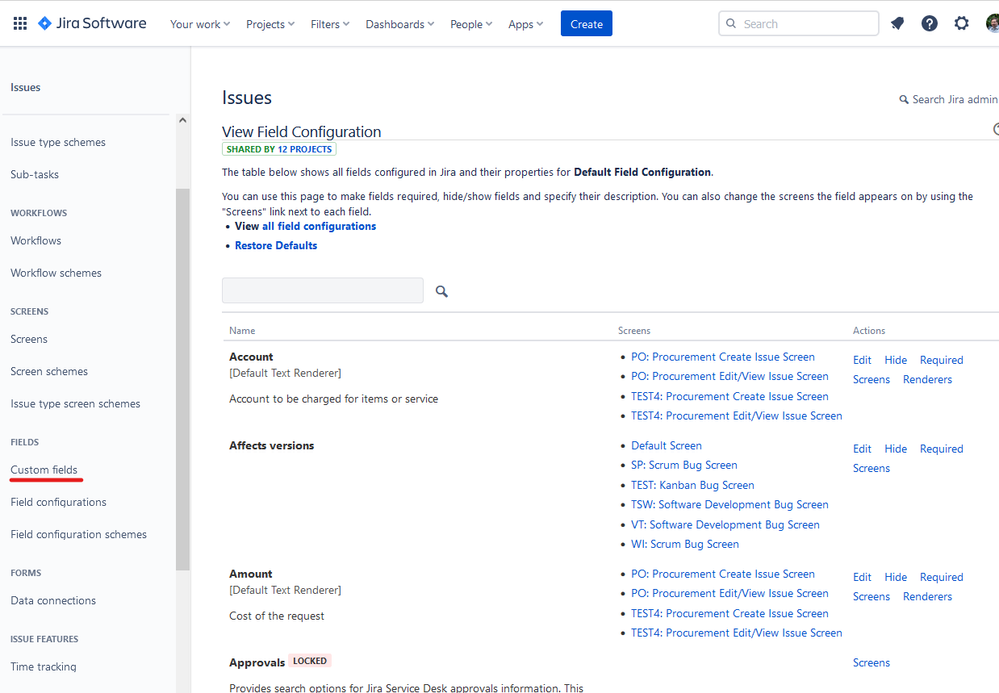Expand the Filters dropdown
Screen dimensions: 999x693
click(x=330, y=24)
